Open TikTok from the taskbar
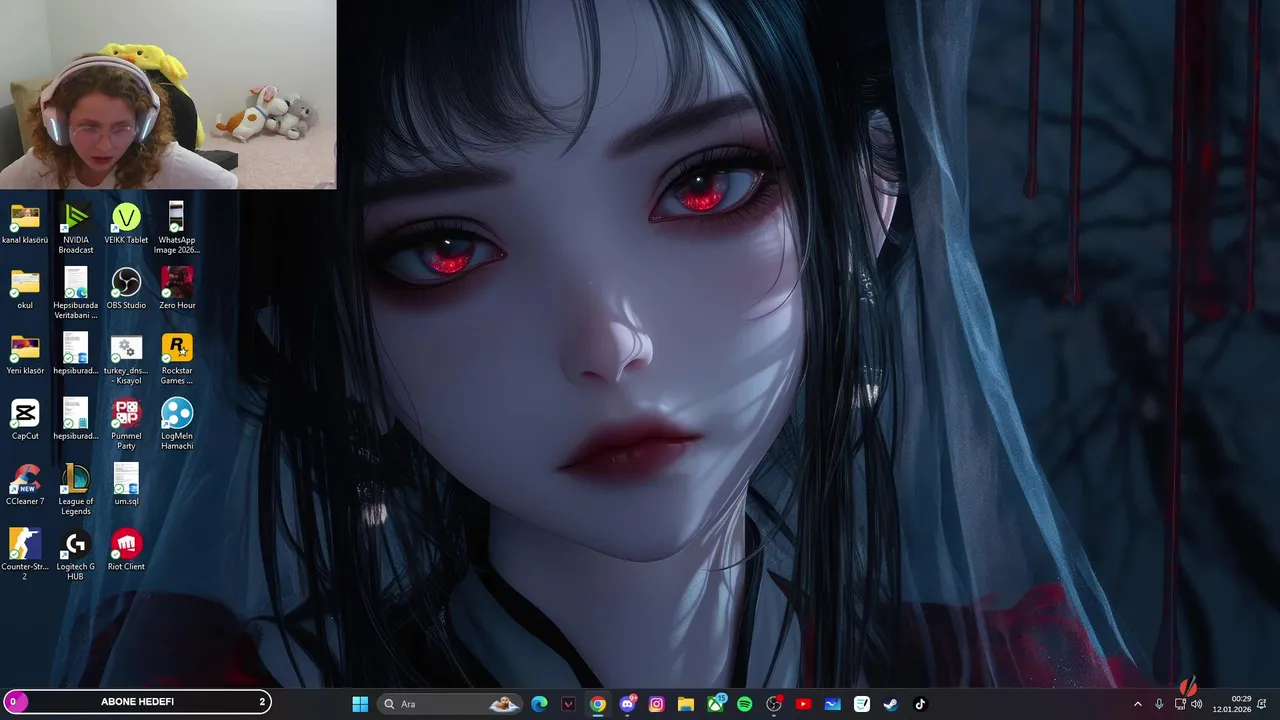The width and height of the screenshot is (1280, 720). coord(920,704)
